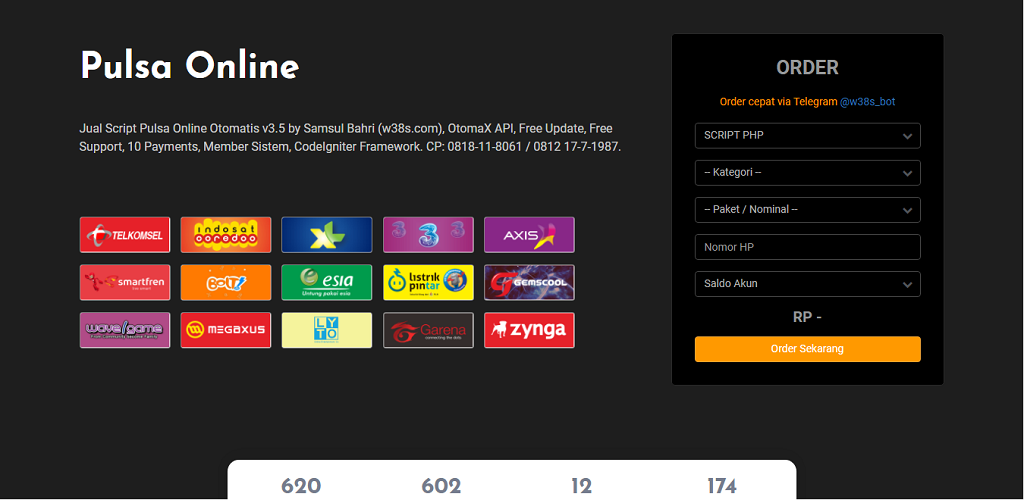
Task: Select the Wave Game logo
Action: [x=125, y=330]
